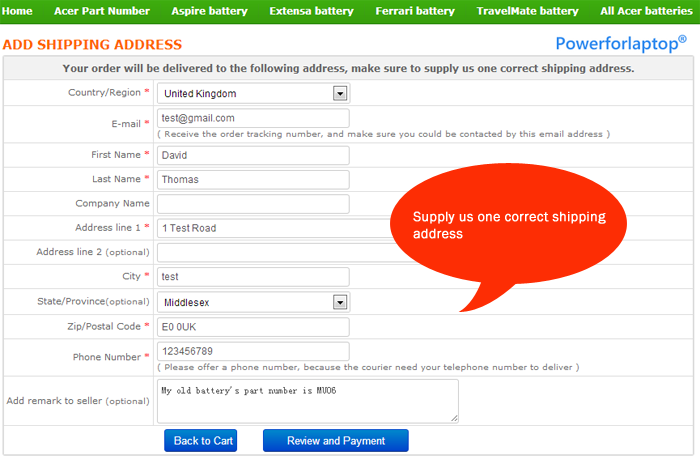Click the First Name field

[x=252, y=155]
